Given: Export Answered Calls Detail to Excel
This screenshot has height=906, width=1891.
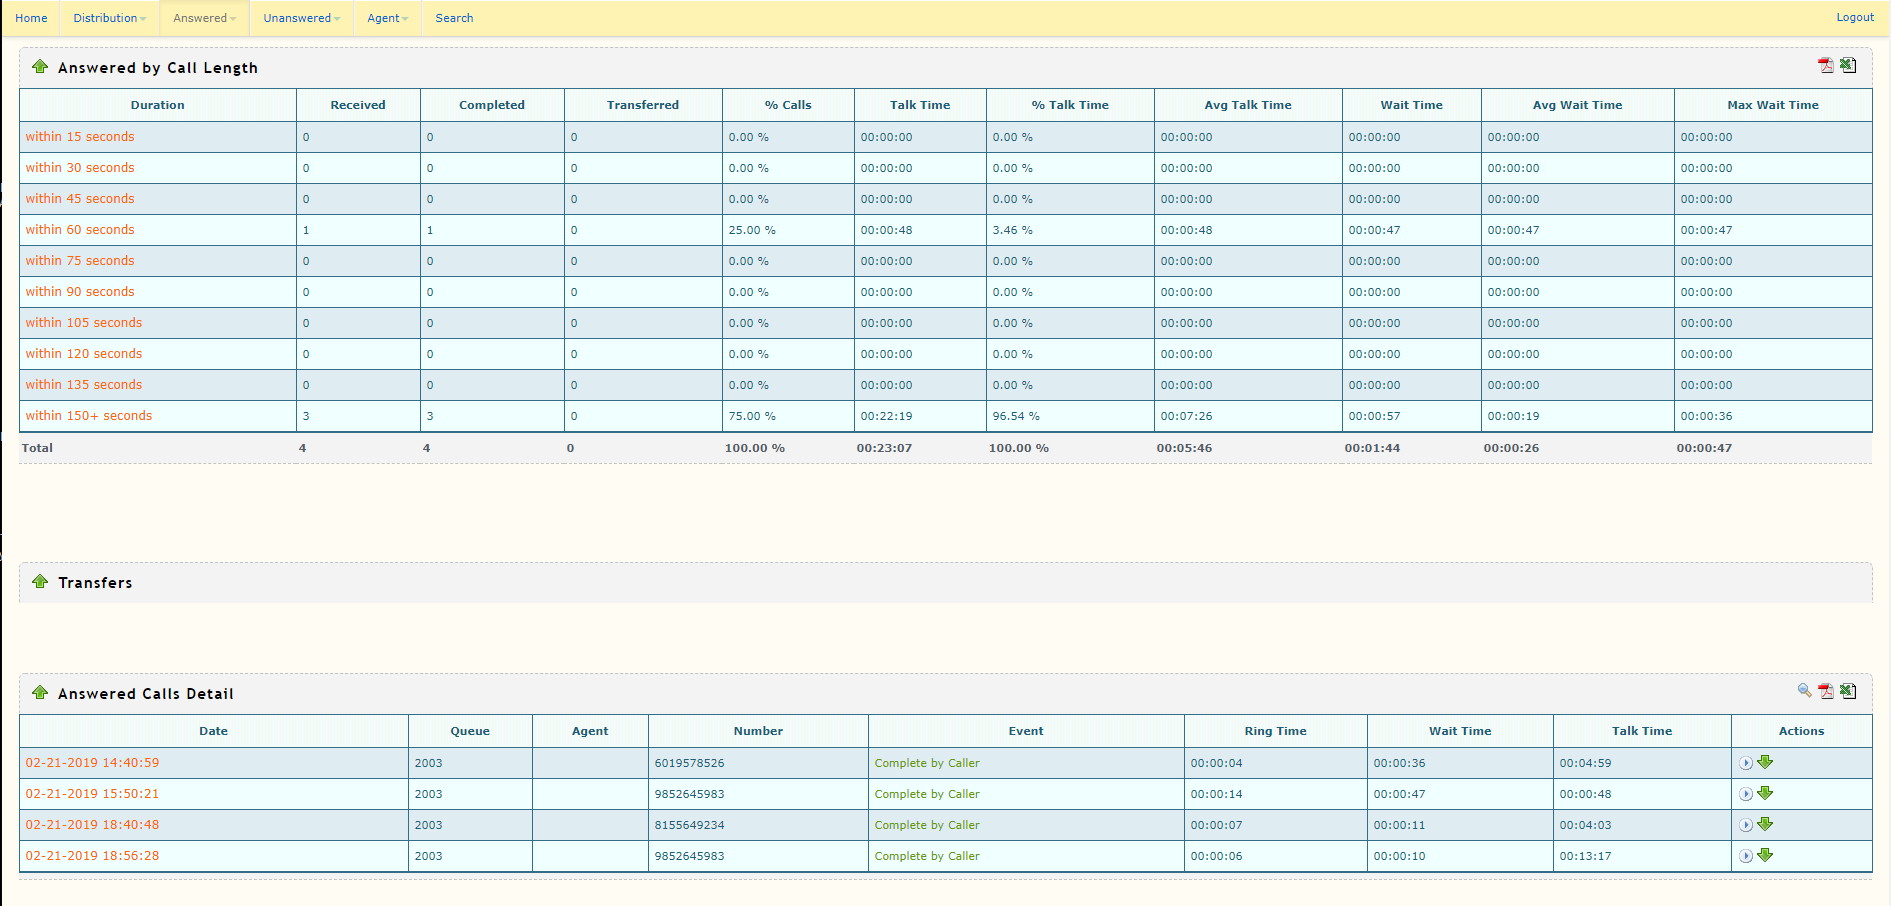Looking at the screenshot, I should 1848,691.
